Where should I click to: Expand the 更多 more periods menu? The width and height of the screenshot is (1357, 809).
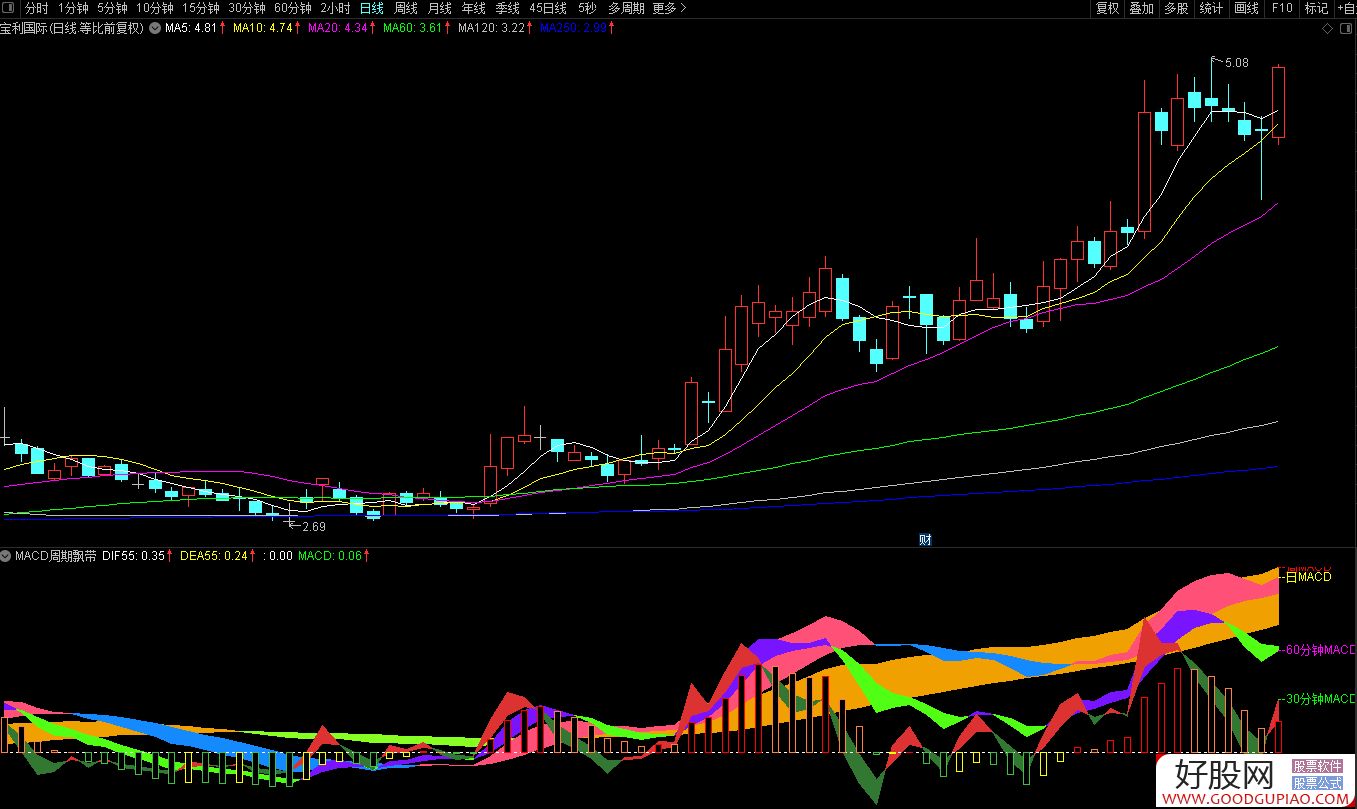[x=669, y=8]
